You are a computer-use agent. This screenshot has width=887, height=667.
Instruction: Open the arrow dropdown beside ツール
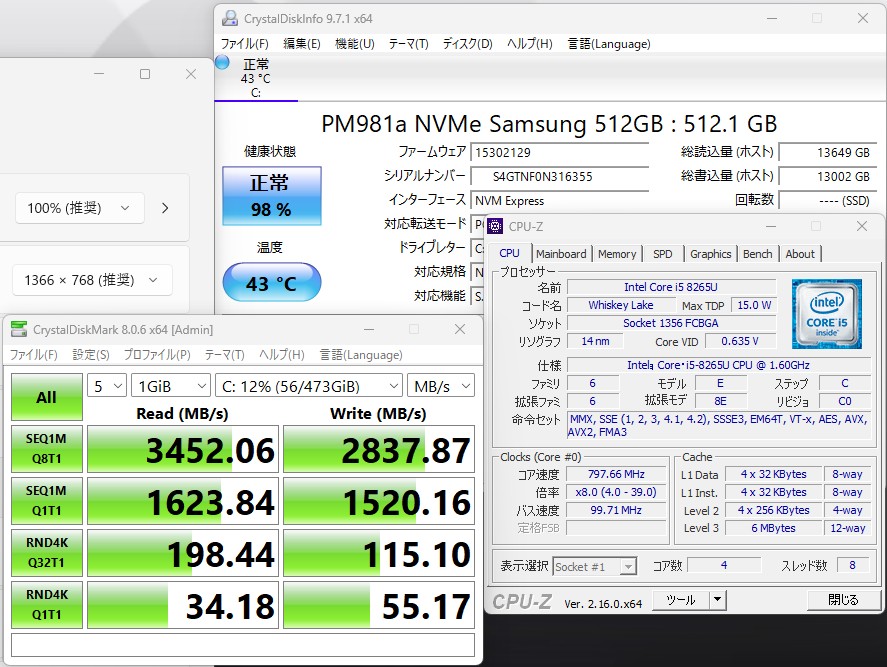[718, 600]
